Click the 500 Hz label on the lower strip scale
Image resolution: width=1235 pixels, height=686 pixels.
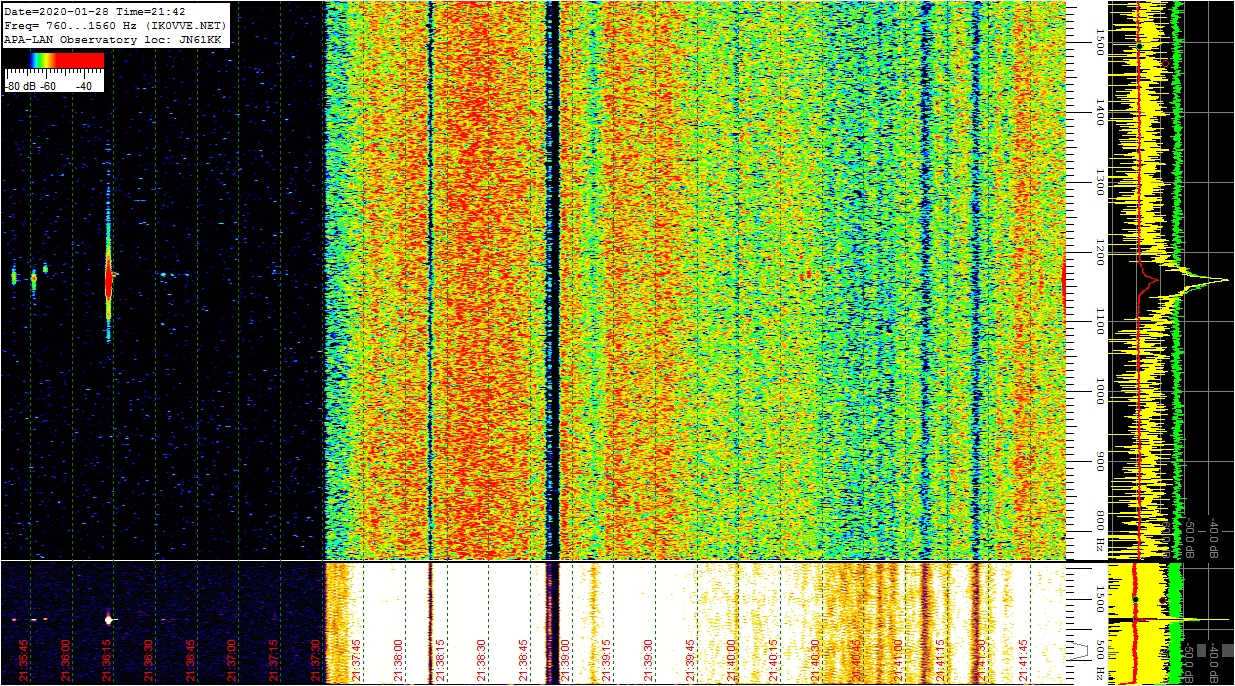tap(1099, 658)
